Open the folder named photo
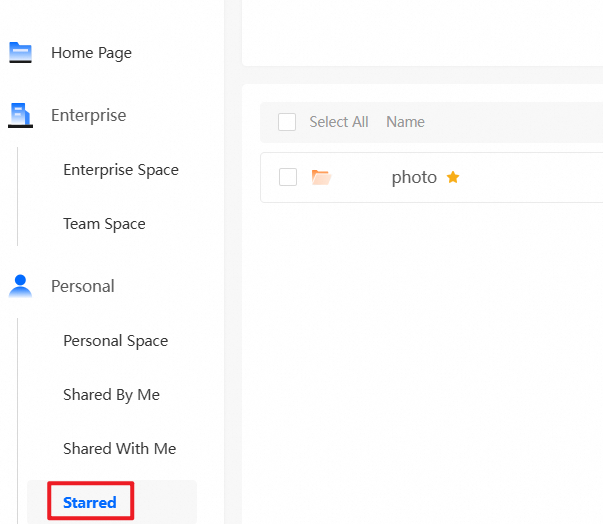 click(414, 177)
